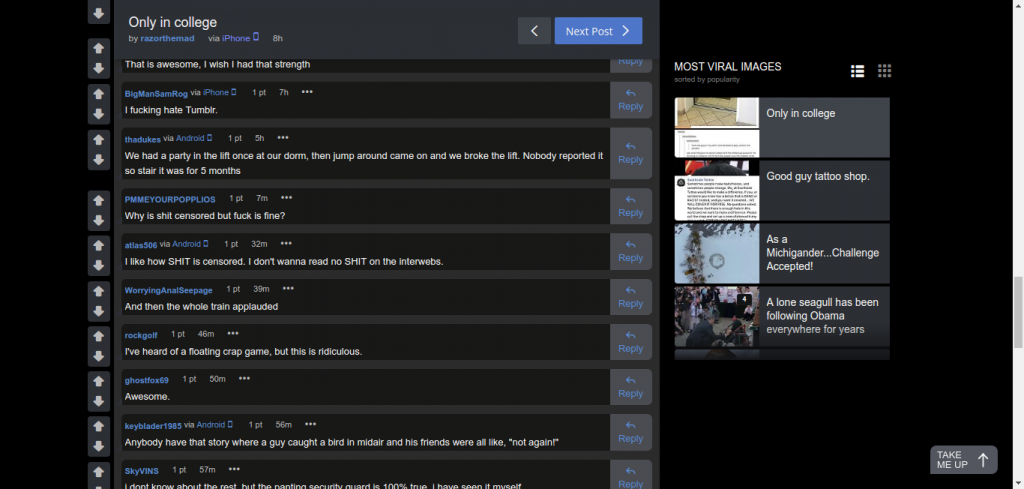This screenshot has width=1024, height=489.
Task: Open options menu on rockgolf's comment
Action: click(233, 334)
